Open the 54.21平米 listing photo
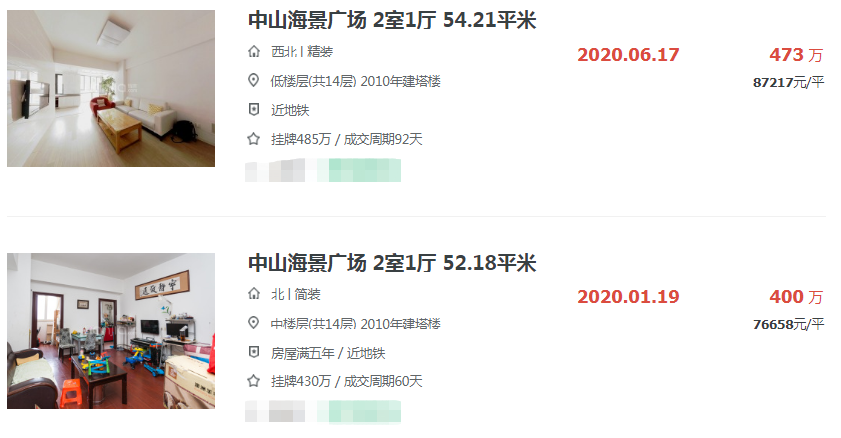841x438 pixels. coord(111,88)
